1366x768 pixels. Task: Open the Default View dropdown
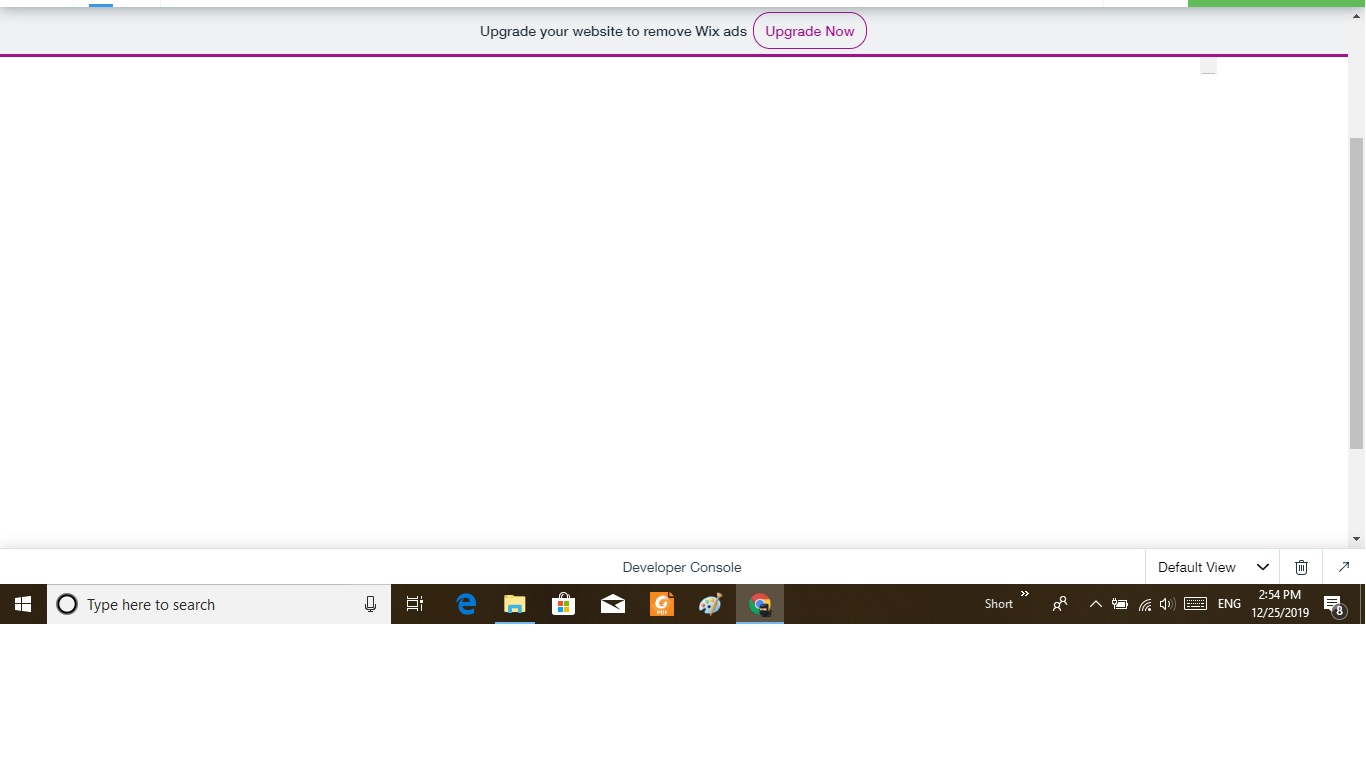click(x=1213, y=567)
